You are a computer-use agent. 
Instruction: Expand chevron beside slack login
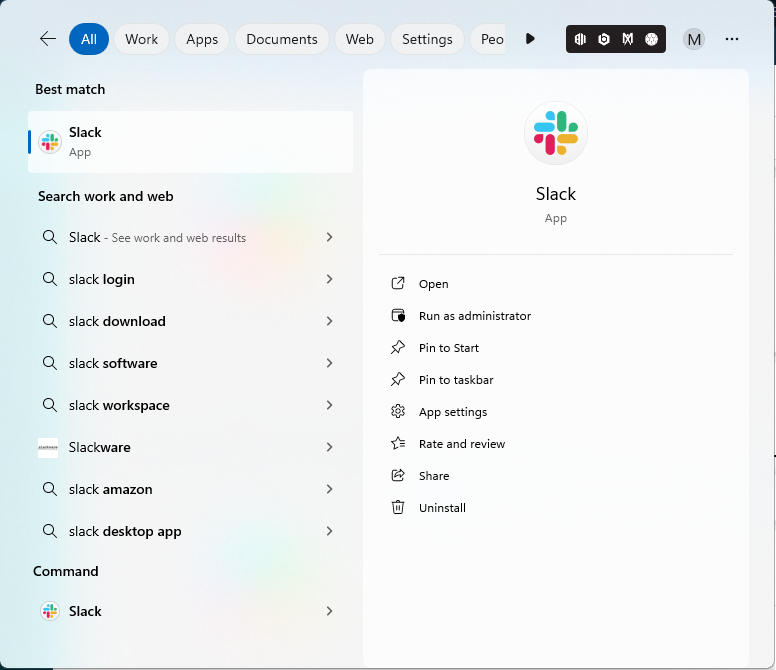[330, 280]
